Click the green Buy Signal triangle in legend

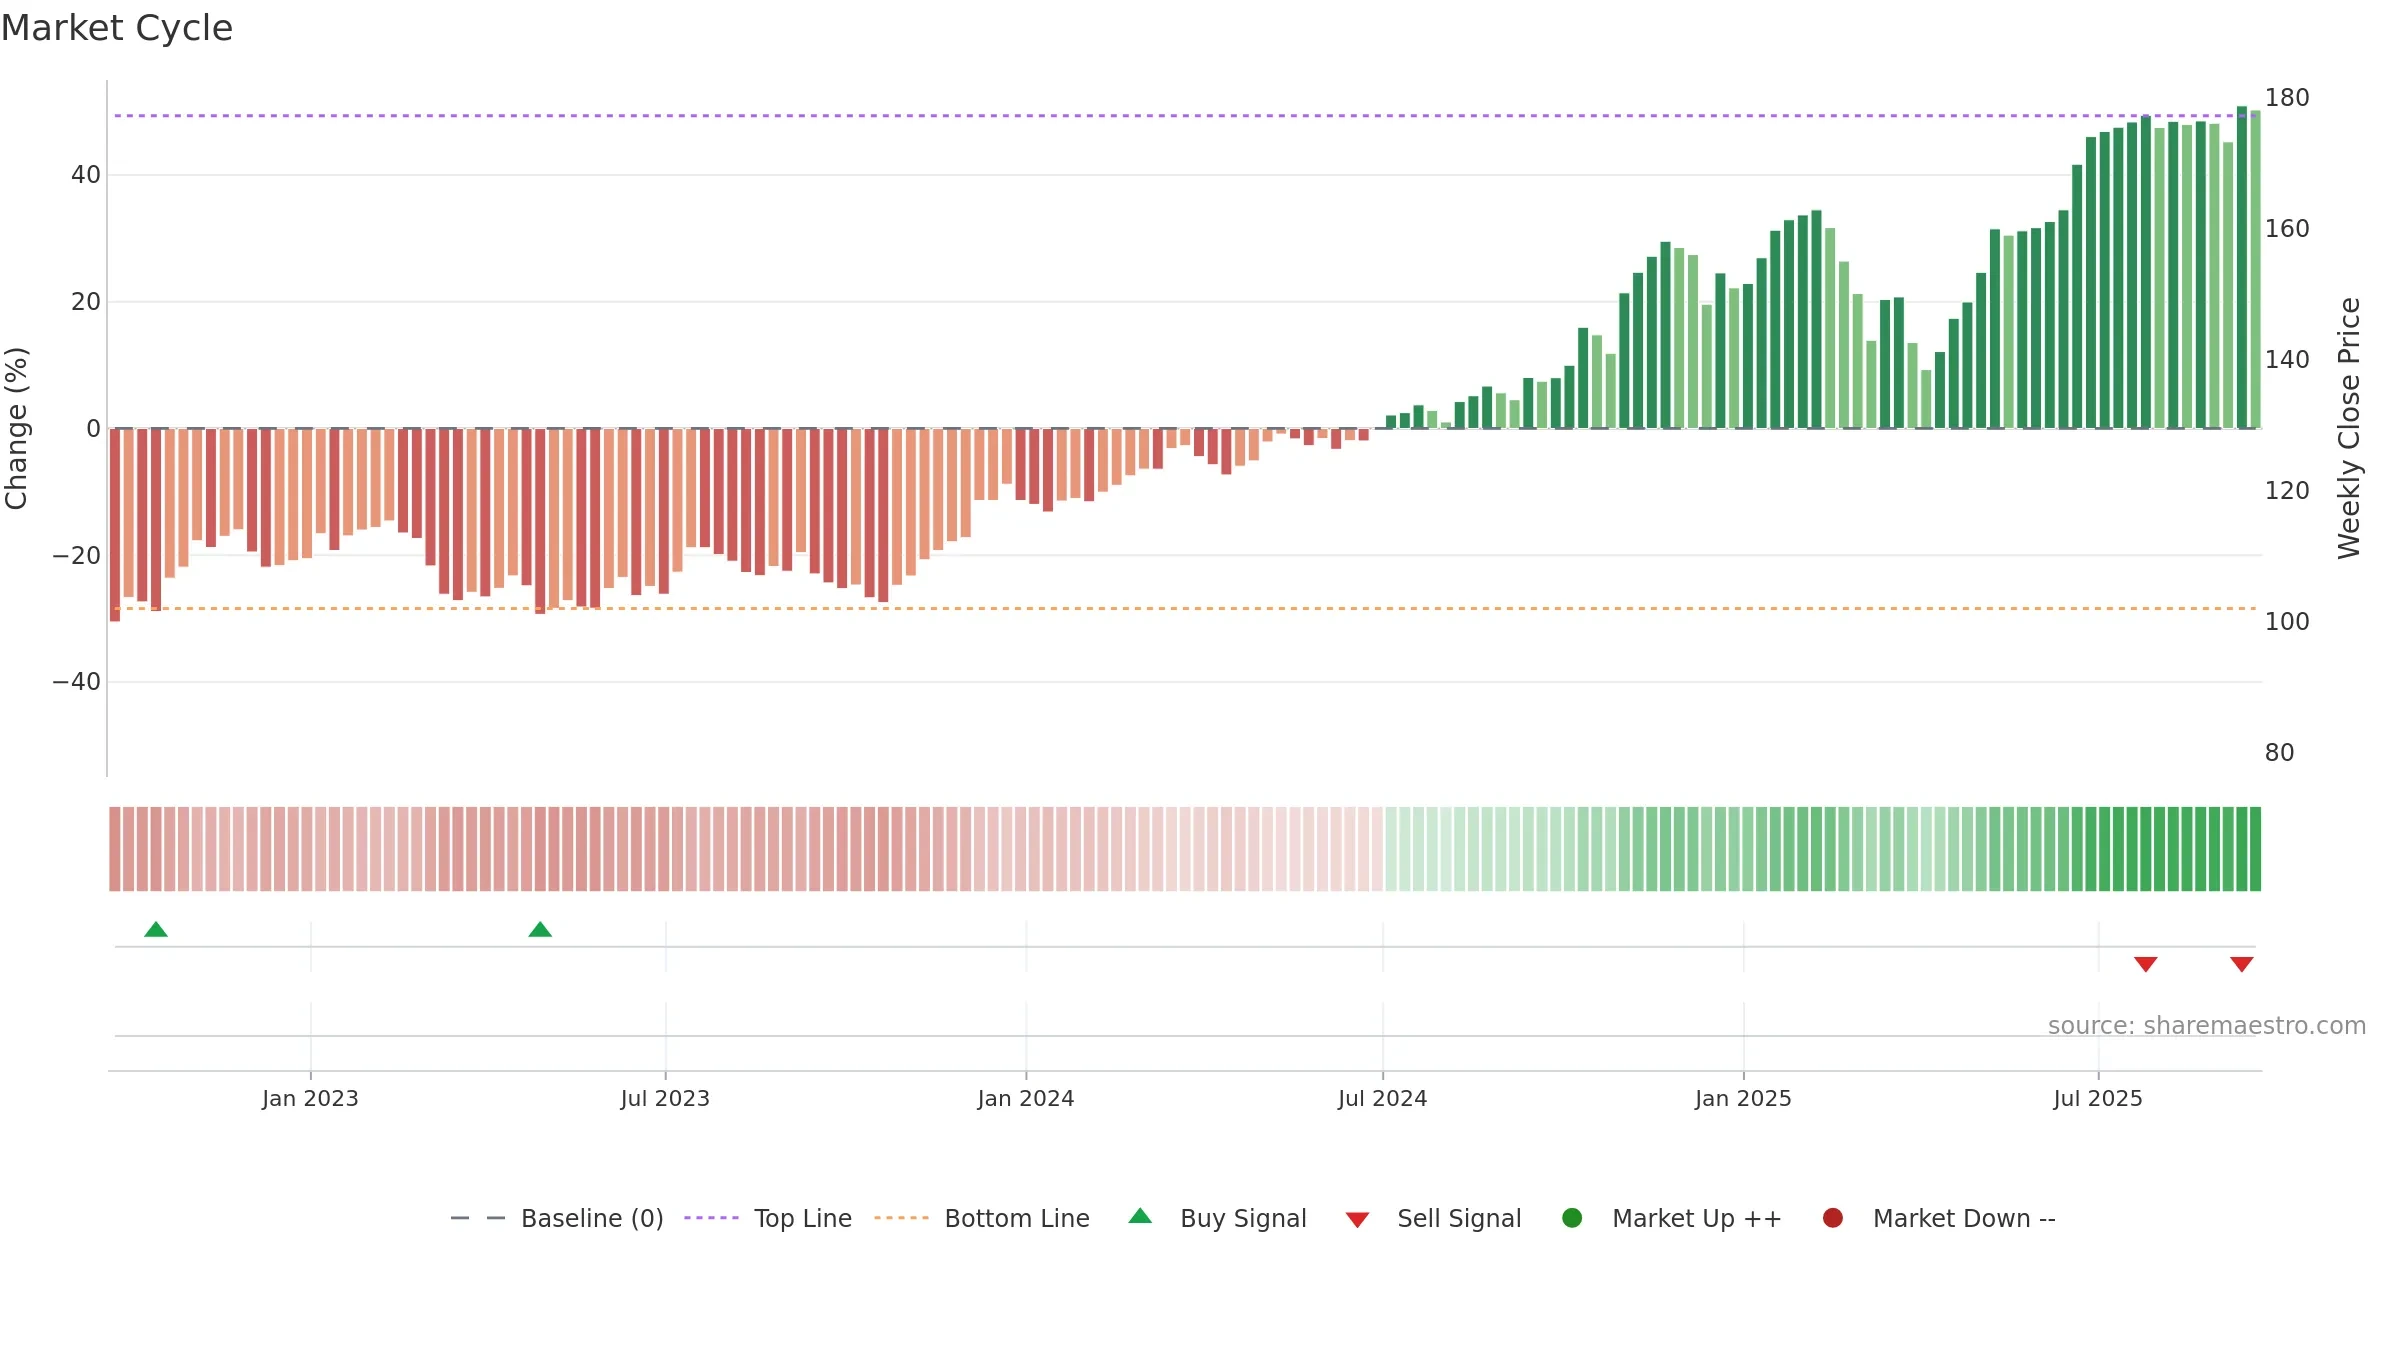pyautogui.click(x=1140, y=1217)
